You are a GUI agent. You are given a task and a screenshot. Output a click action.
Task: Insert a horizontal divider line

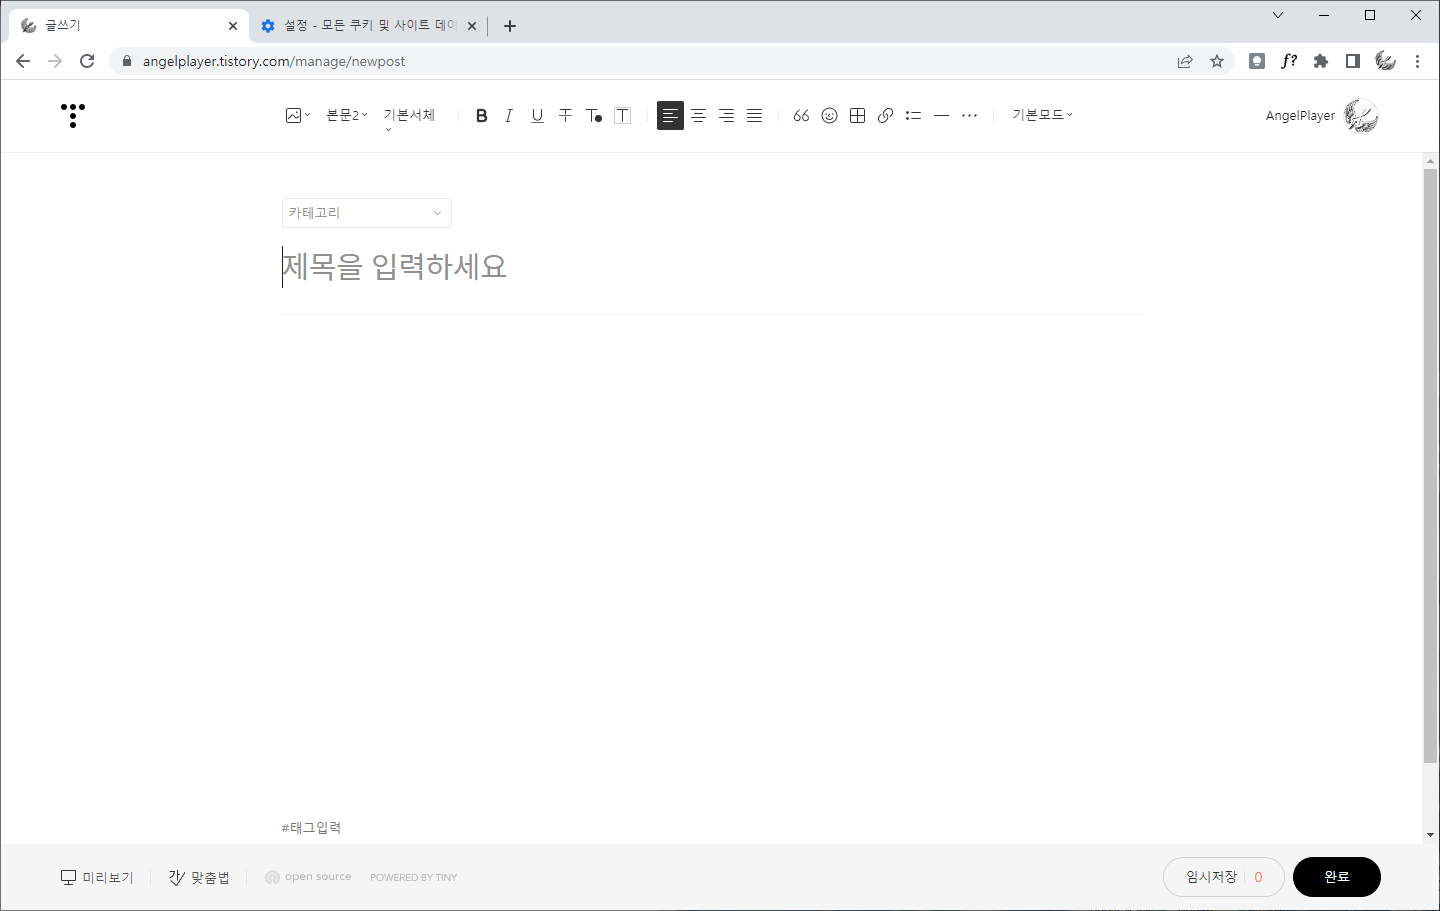coord(941,115)
